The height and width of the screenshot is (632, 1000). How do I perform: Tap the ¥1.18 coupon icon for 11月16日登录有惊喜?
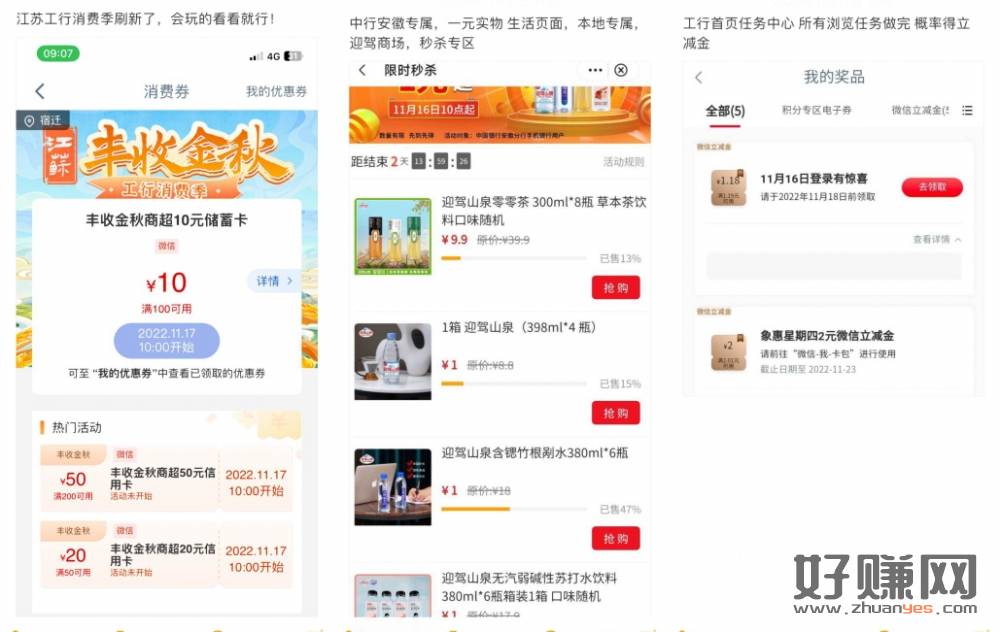728,187
